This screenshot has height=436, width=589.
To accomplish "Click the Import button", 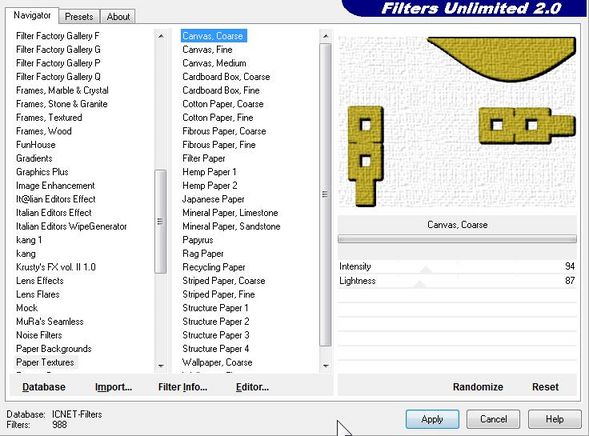I will (x=113, y=387).
